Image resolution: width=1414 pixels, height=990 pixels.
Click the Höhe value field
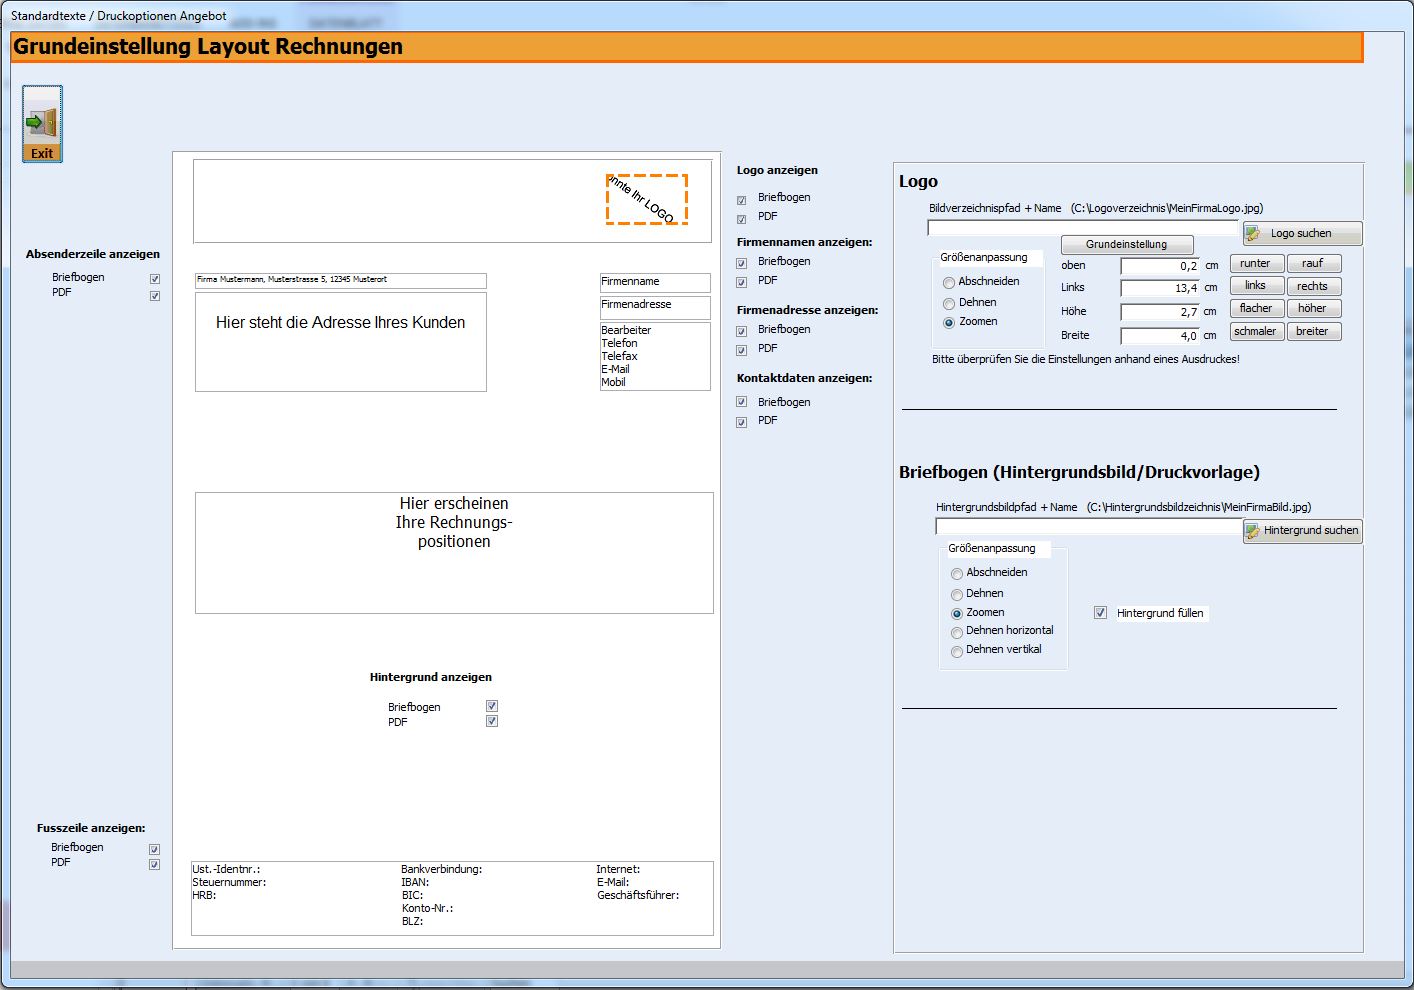click(x=1160, y=312)
